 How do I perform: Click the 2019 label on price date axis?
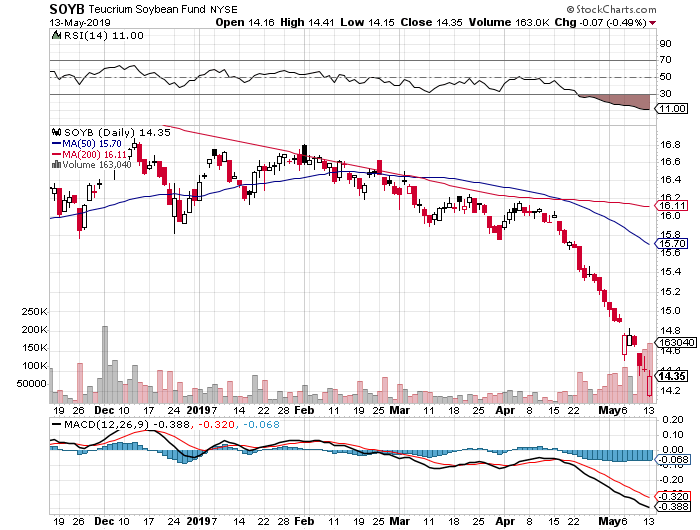(198, 410)
